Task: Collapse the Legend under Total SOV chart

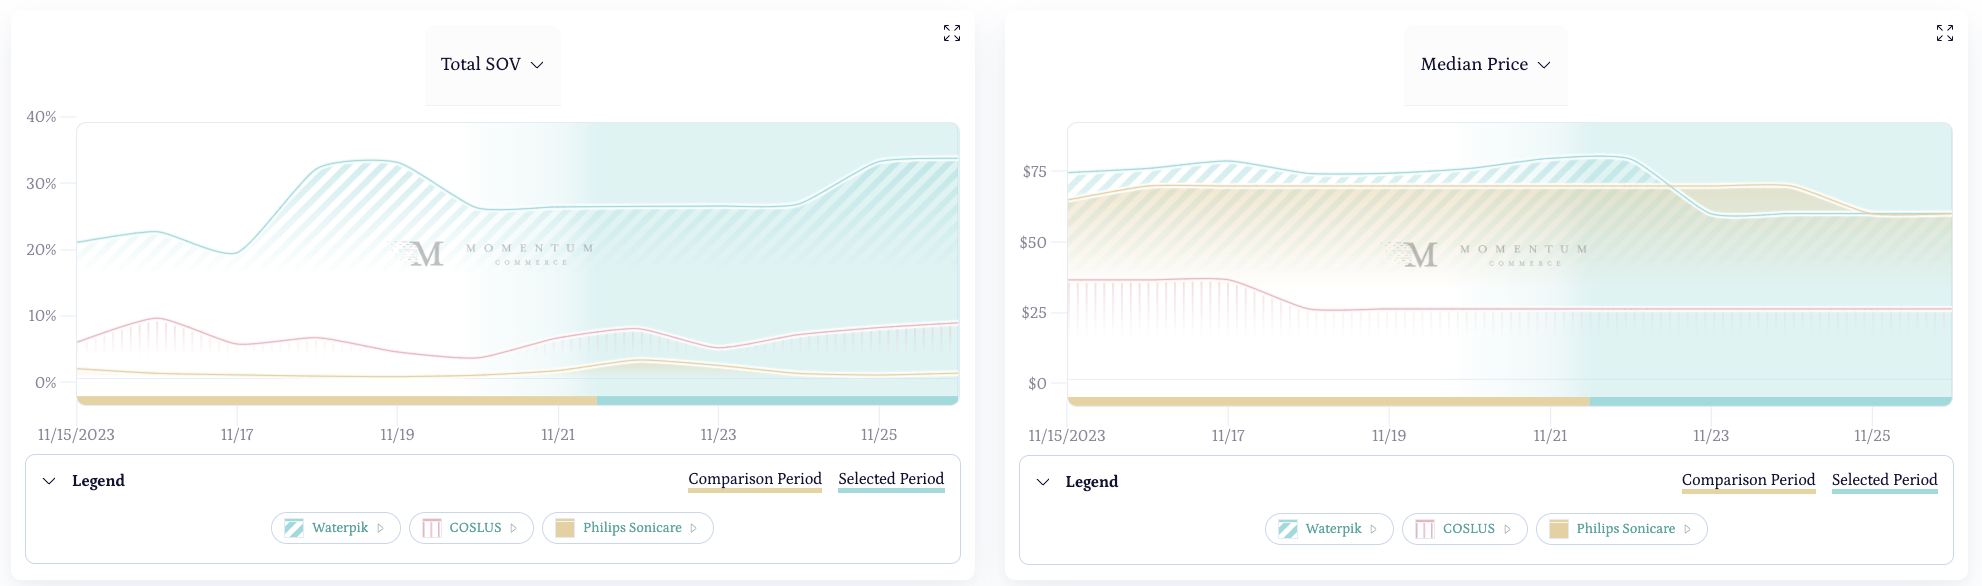Action: point(49,481)
